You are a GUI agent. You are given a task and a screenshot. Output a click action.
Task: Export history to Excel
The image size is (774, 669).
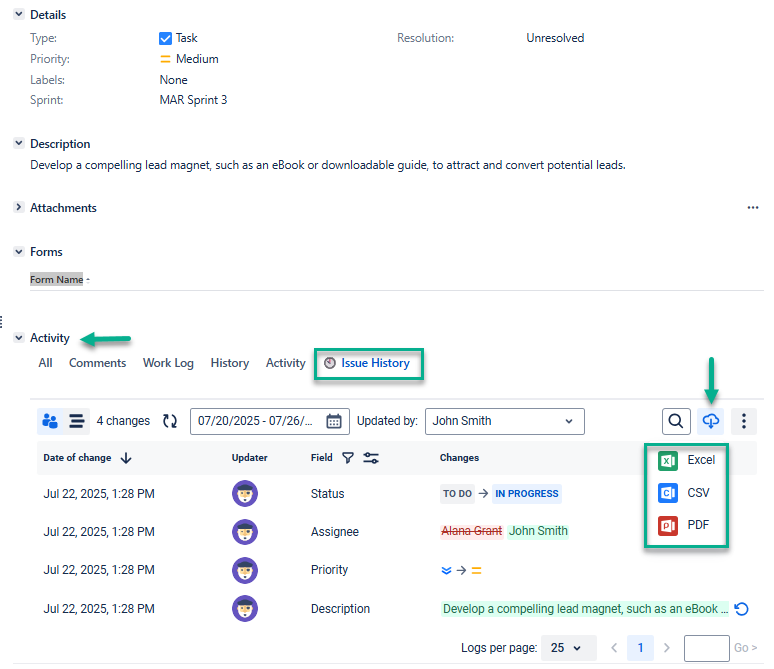click(687, 460)
